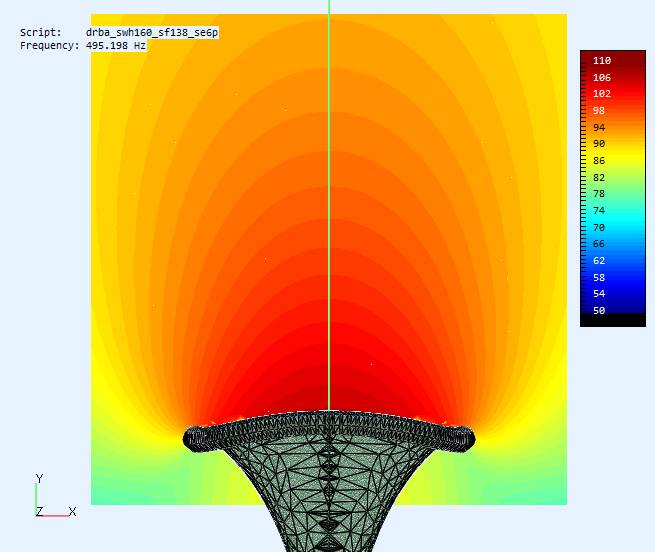The width and height of the screenshot is (655, 552).
Task: Click the 86 value on color legend
Action: click(x=599, y=160)
